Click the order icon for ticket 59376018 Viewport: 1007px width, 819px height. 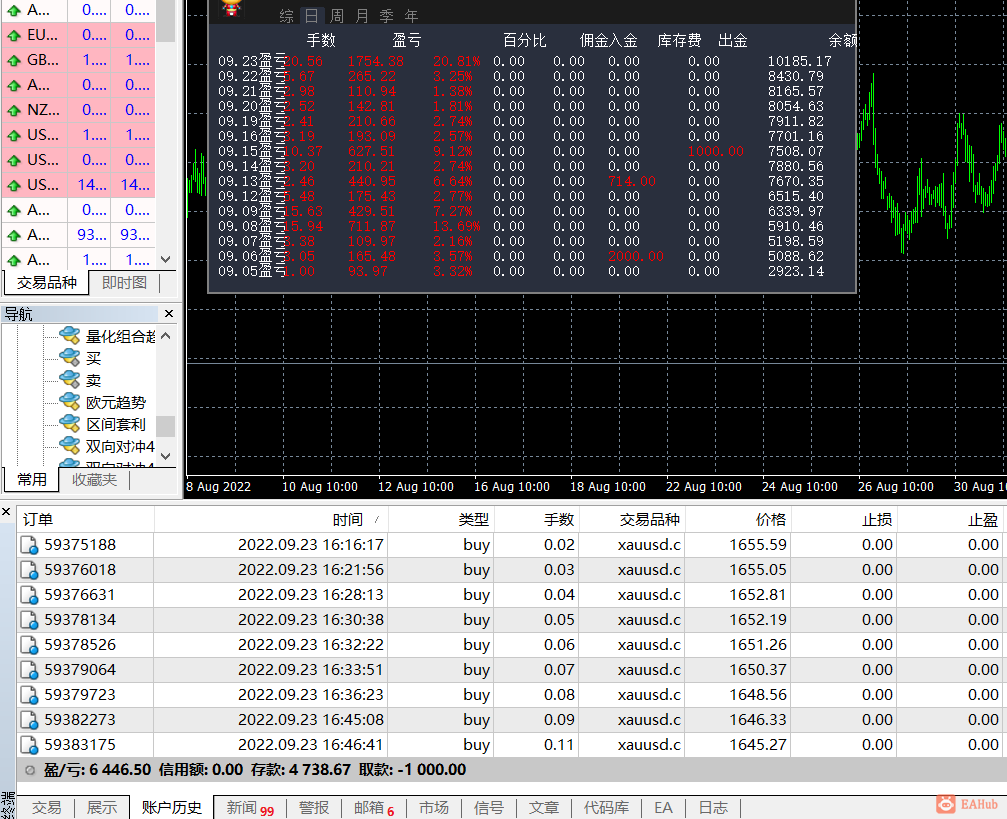pos(30,570)
